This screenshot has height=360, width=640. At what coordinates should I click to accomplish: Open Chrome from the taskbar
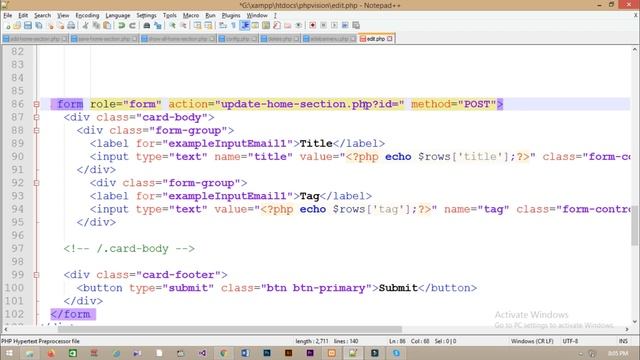223,353
